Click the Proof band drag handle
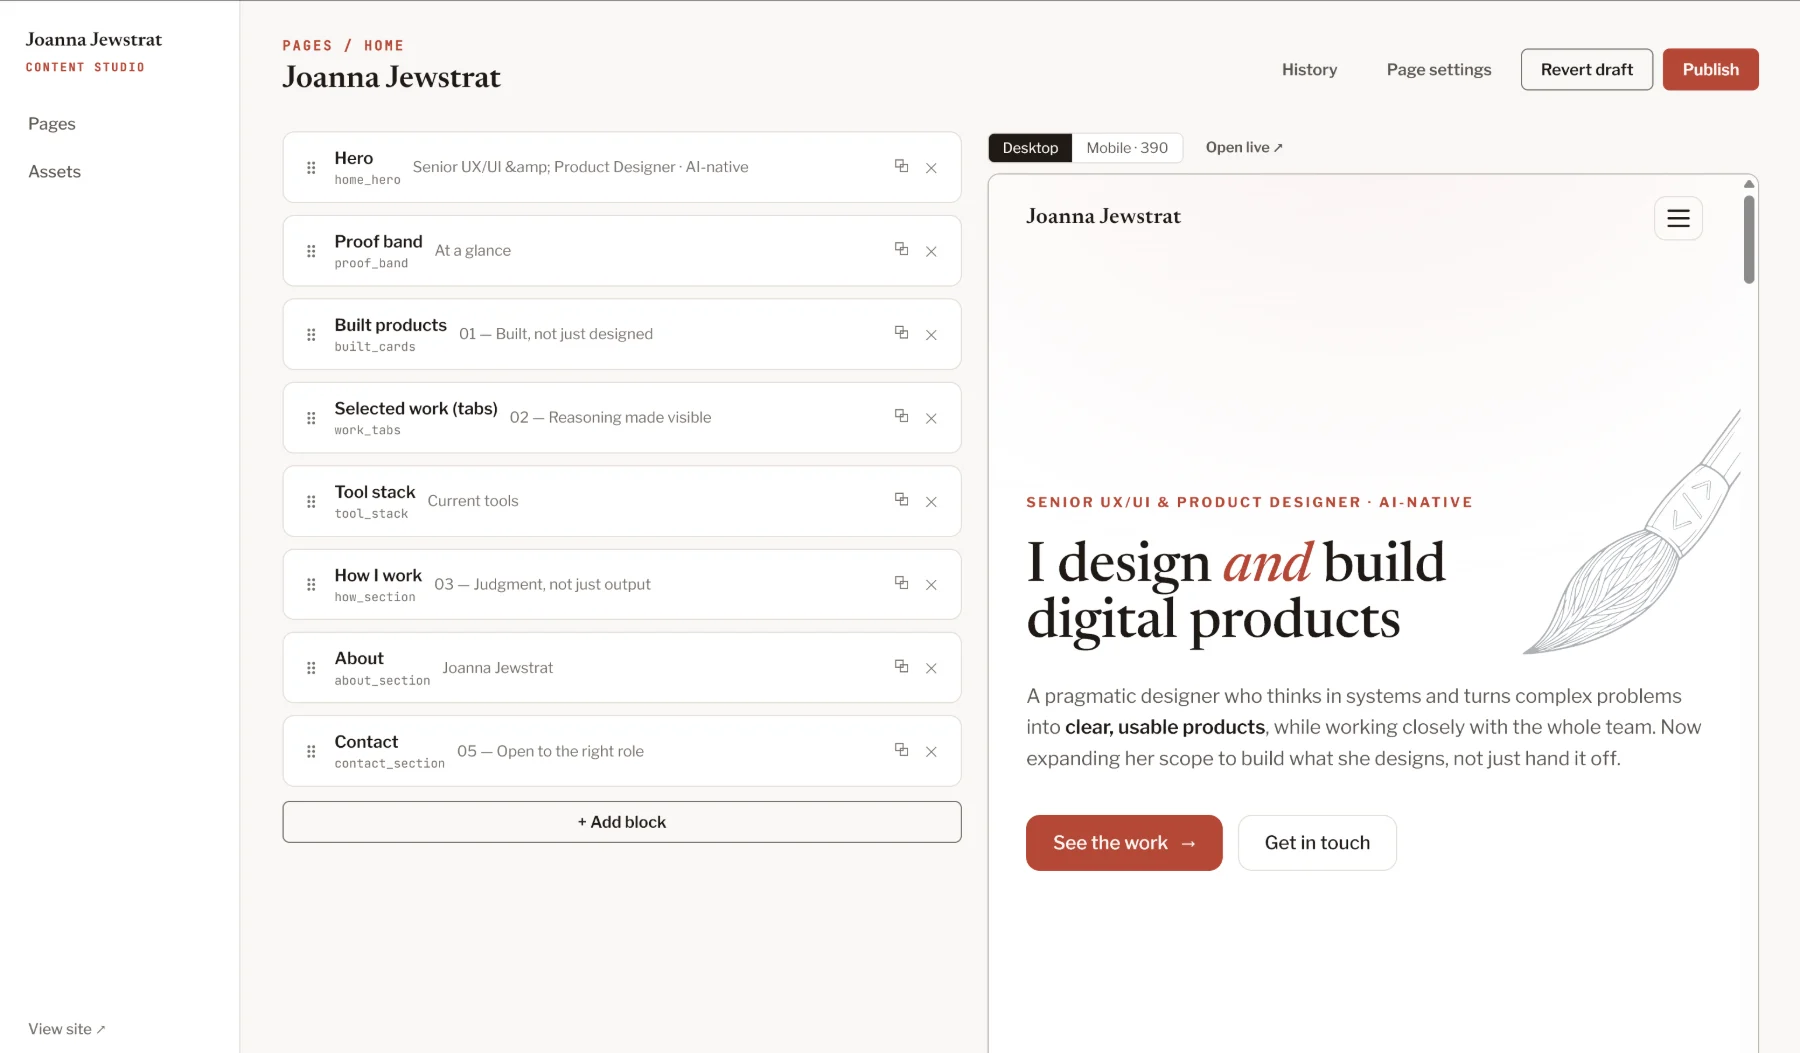This screenshot has height=1053, width=1800. [x=311, y=251]
